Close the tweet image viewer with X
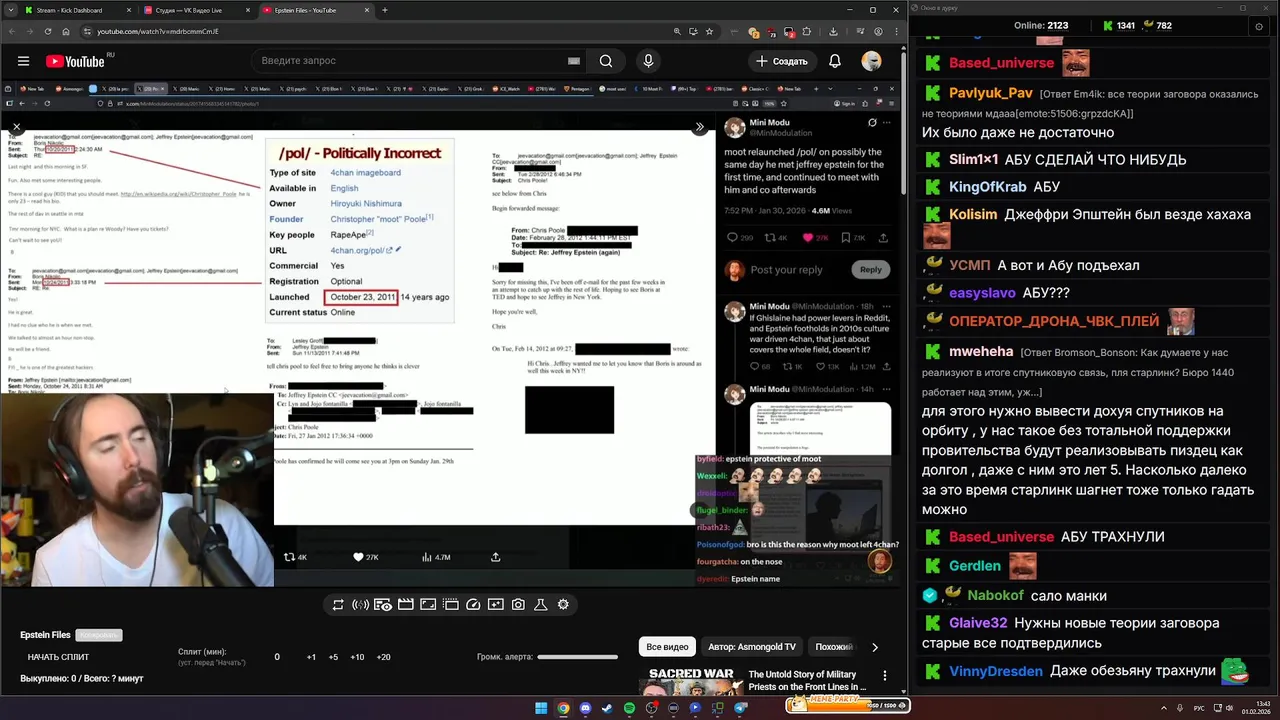Screen dimensions: 1280x720 (16, 128)
